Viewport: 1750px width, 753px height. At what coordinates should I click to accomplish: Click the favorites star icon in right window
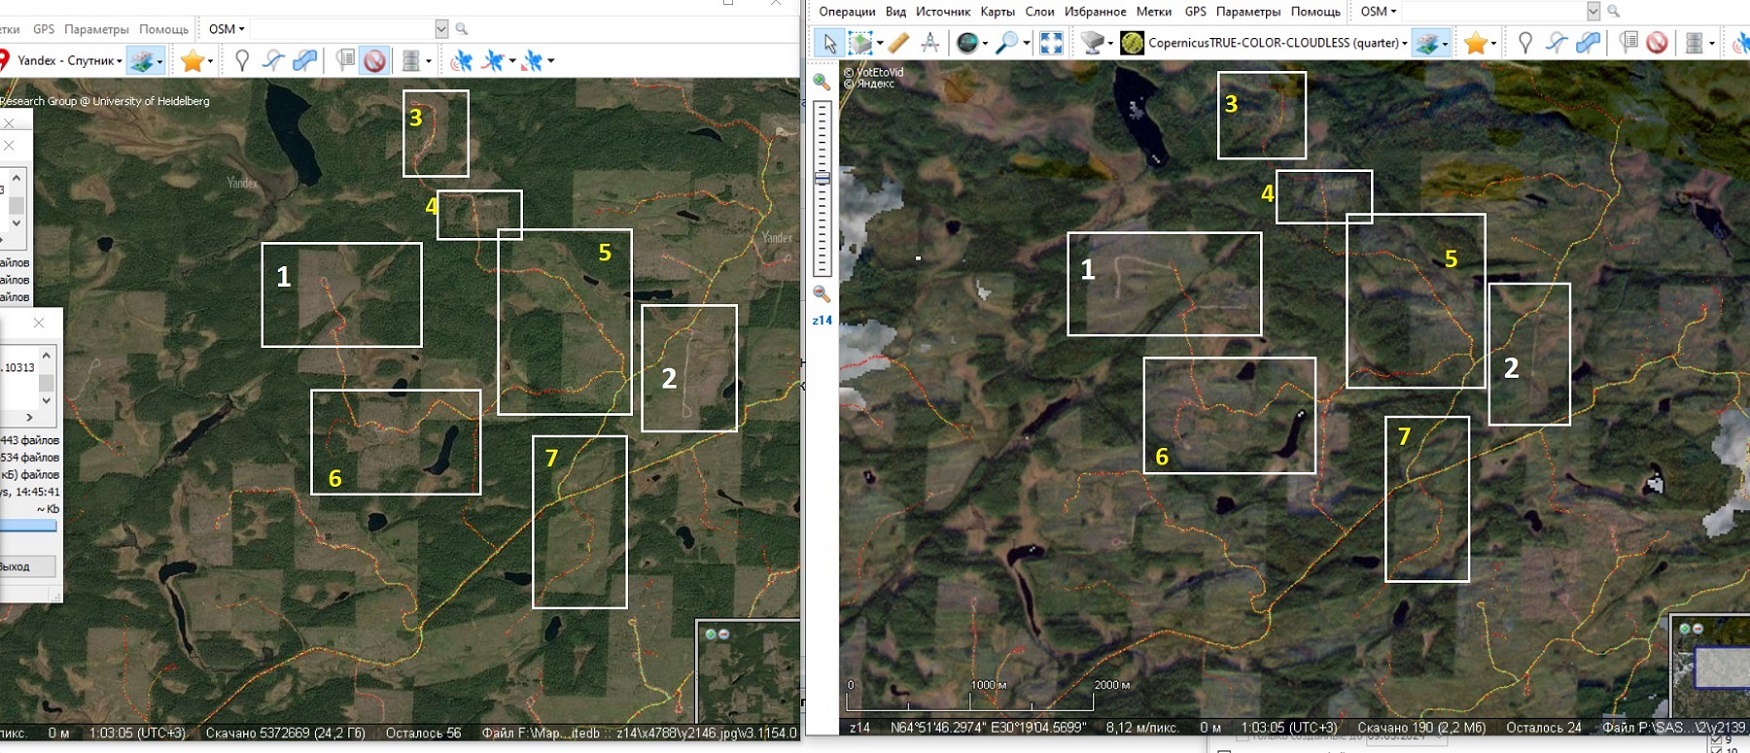pos(1475,42)
